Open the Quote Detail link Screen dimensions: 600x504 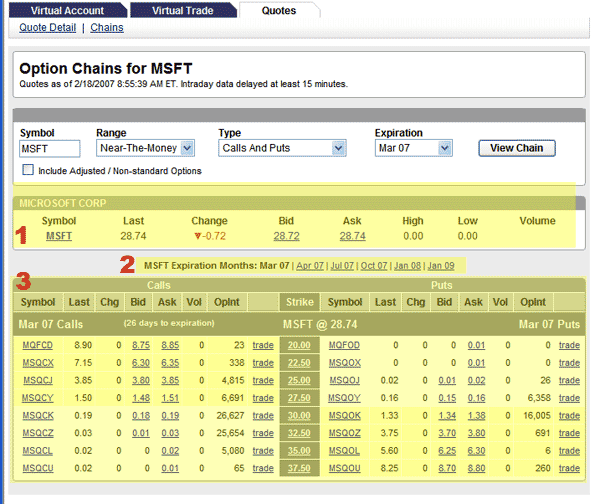pyautogui.click(x=47, y=28)
